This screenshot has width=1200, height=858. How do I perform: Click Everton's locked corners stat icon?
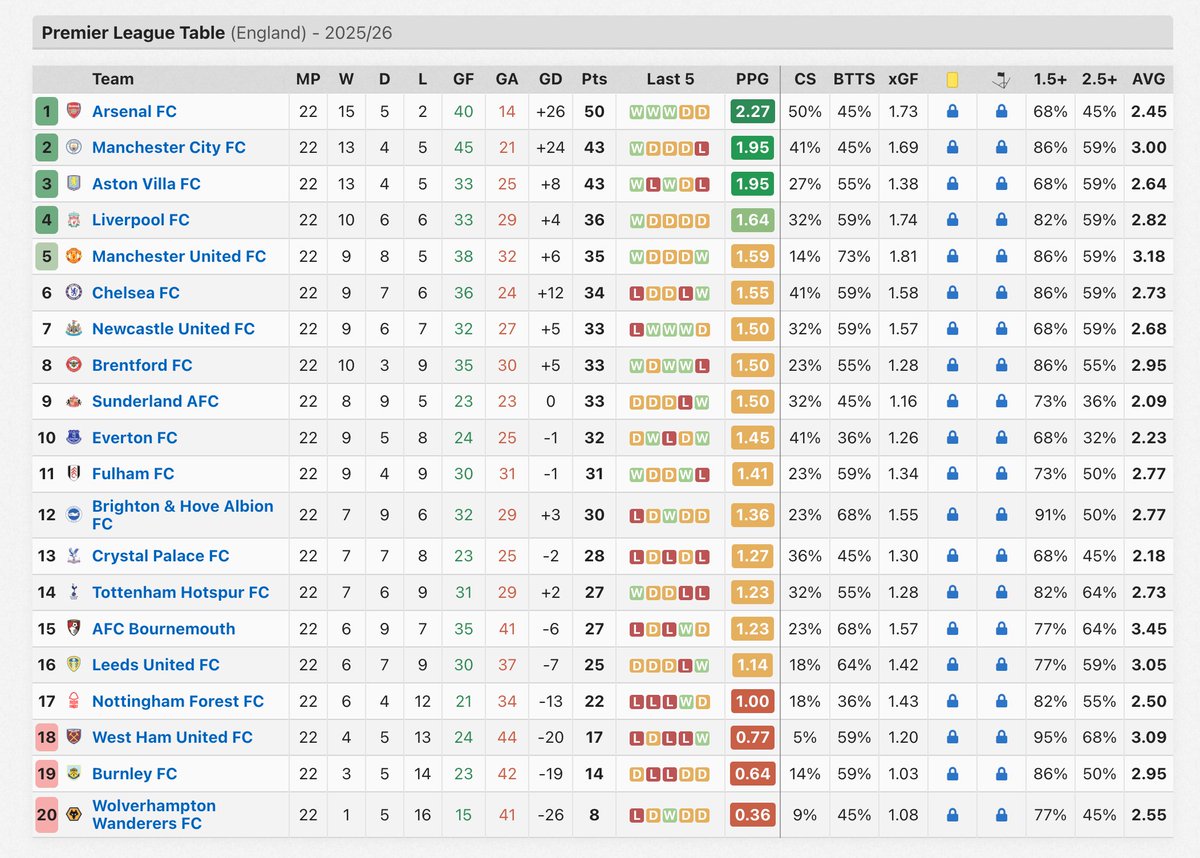click(x=1001, y=438)
